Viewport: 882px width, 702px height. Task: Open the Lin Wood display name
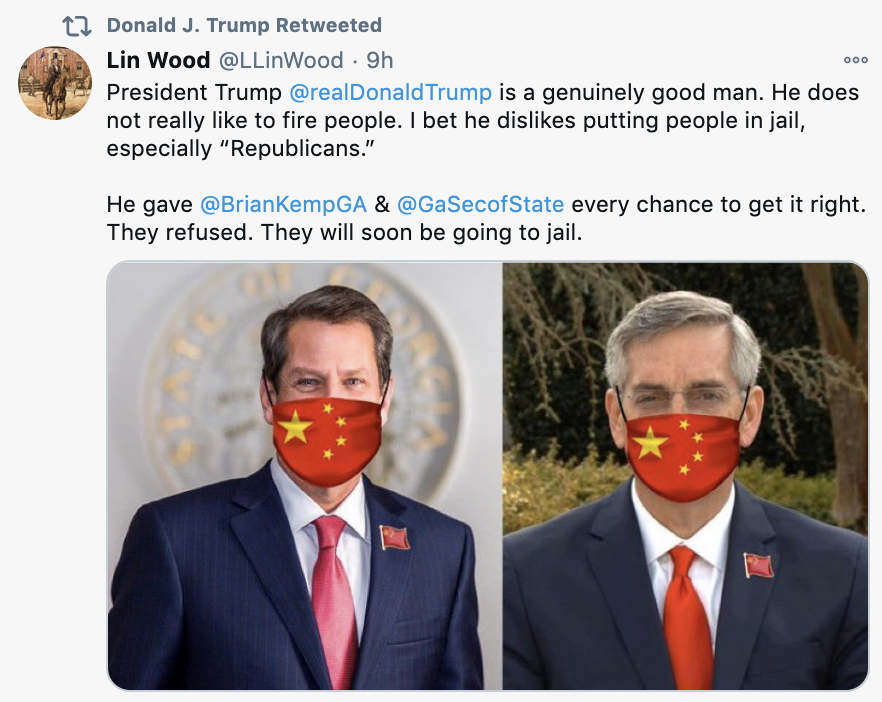coord(159,60)
